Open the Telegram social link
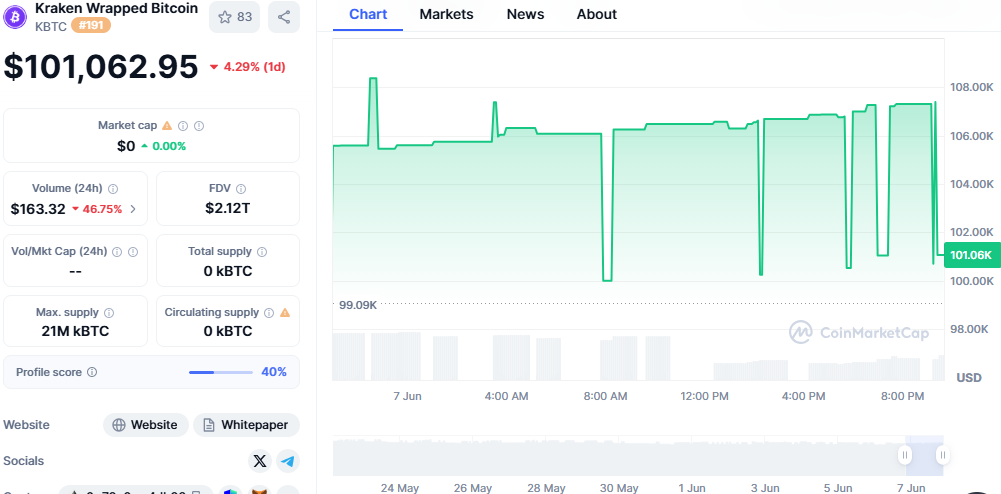 [288, 461]
